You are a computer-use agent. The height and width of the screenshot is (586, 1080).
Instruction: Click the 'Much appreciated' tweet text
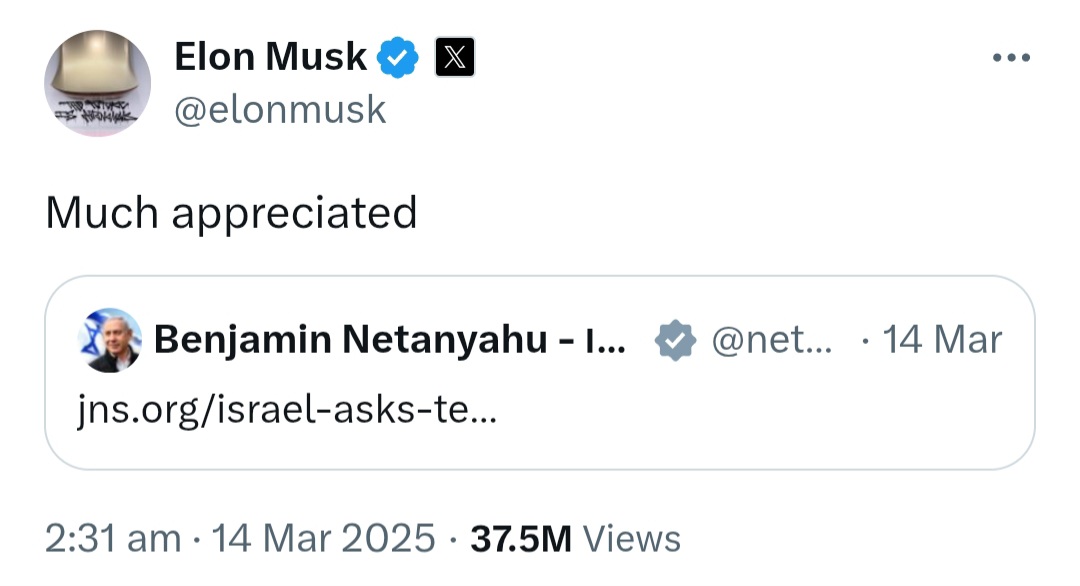pyautogui.click(x=231, y=212)
